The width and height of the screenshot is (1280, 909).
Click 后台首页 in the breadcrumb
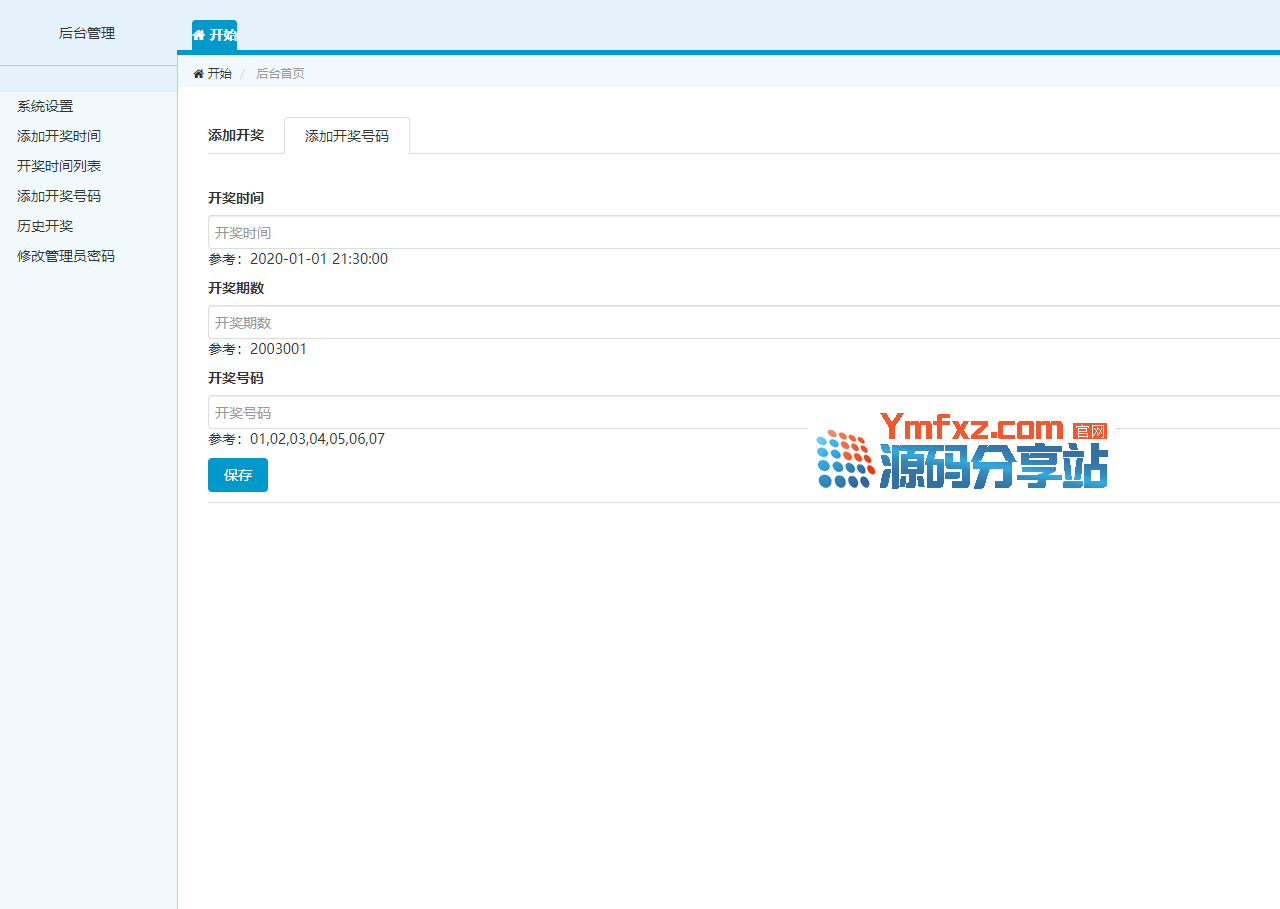click(280, 74)
